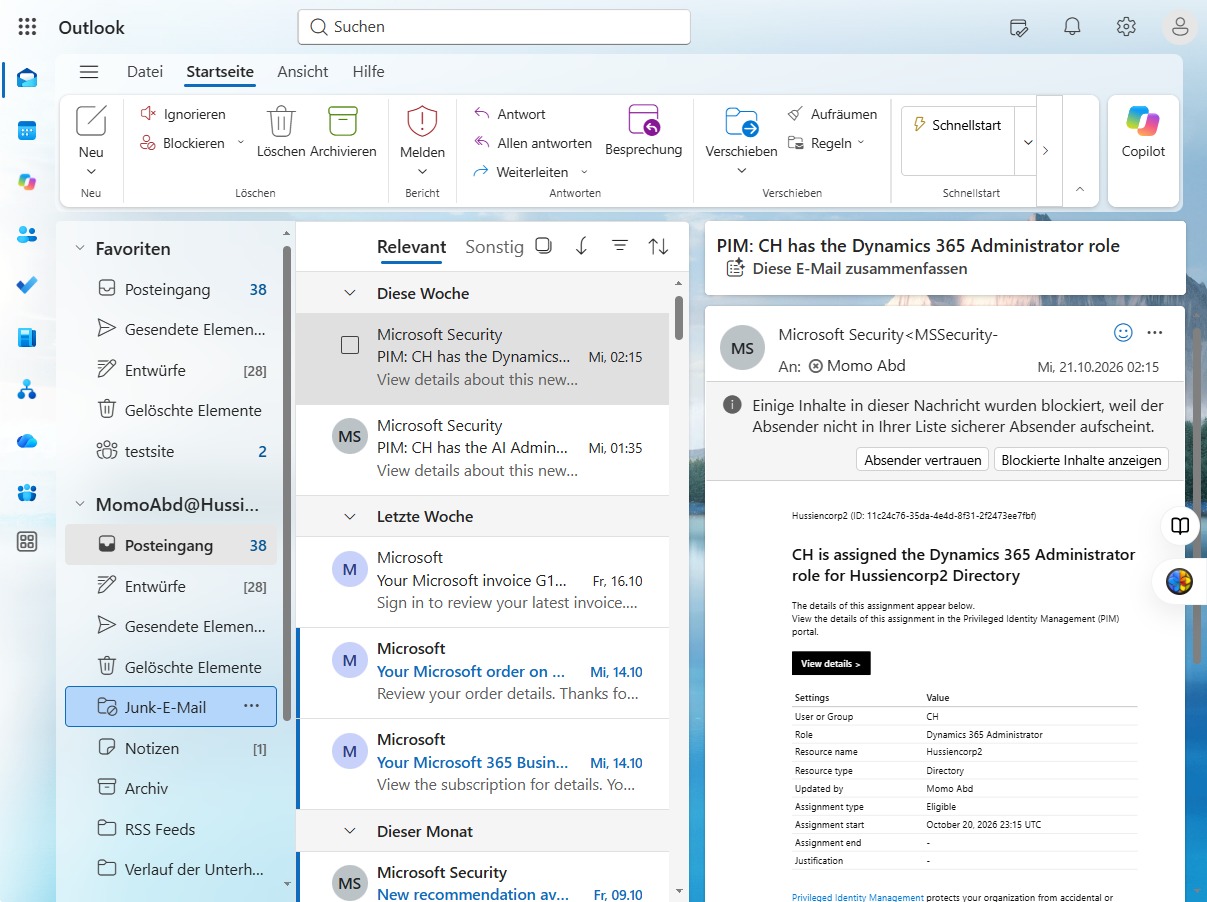Click the filter icon in message list
This screenshot has width=1207, height=902.
[620, 246]
